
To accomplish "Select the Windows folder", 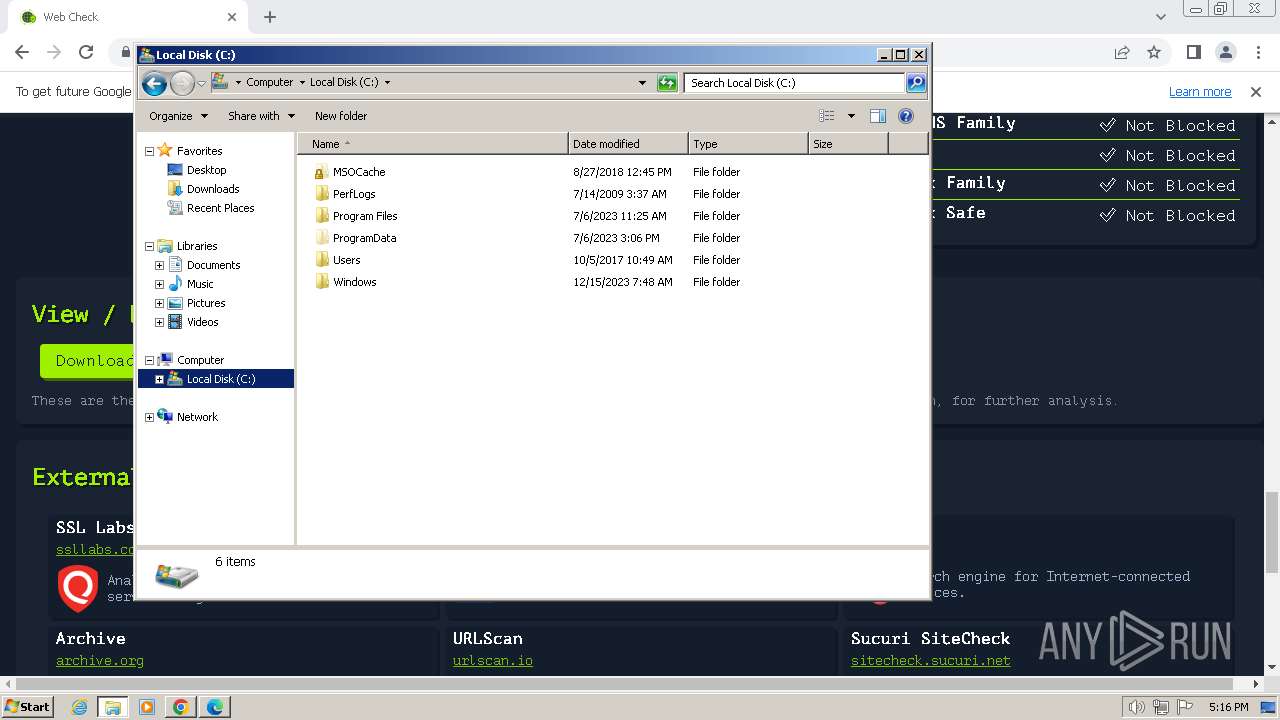I will coord(354,282).
